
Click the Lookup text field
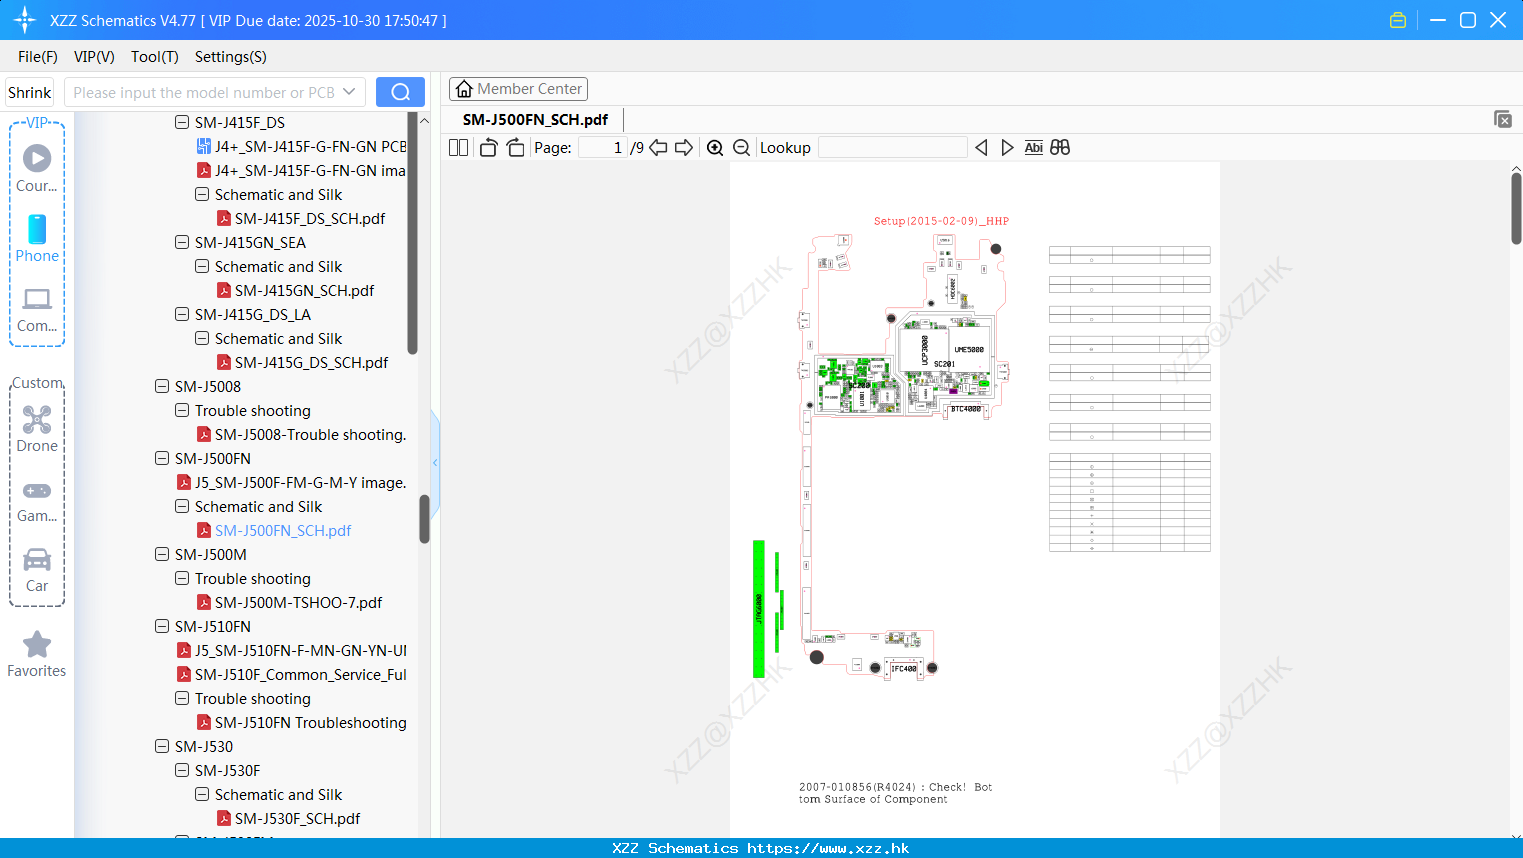[x=893, y=147]
